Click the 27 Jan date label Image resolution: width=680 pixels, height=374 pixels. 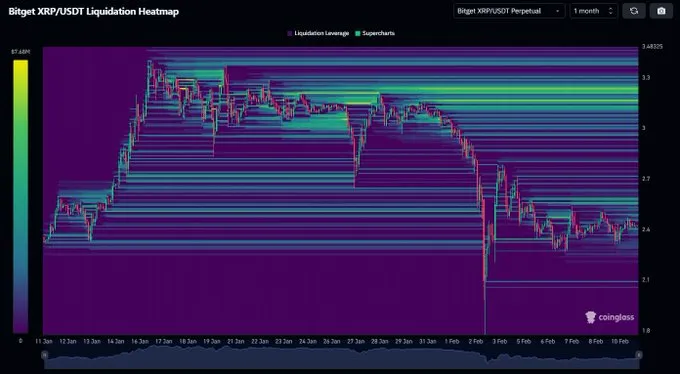(x=356, y=341)
